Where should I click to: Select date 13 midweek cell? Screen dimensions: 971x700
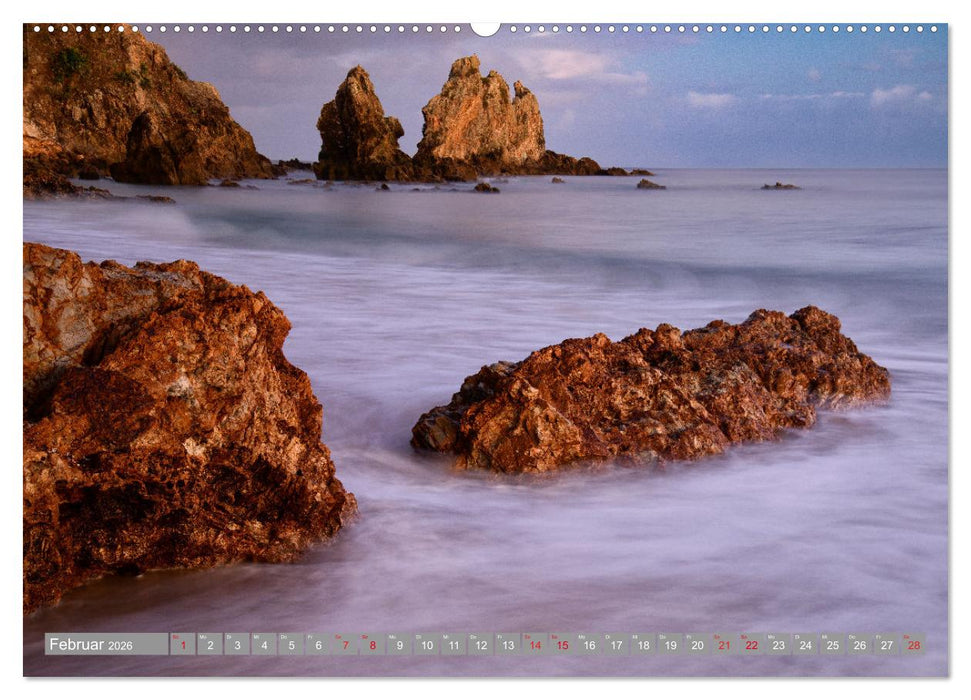pyautogui.click(x=507, y=644)
